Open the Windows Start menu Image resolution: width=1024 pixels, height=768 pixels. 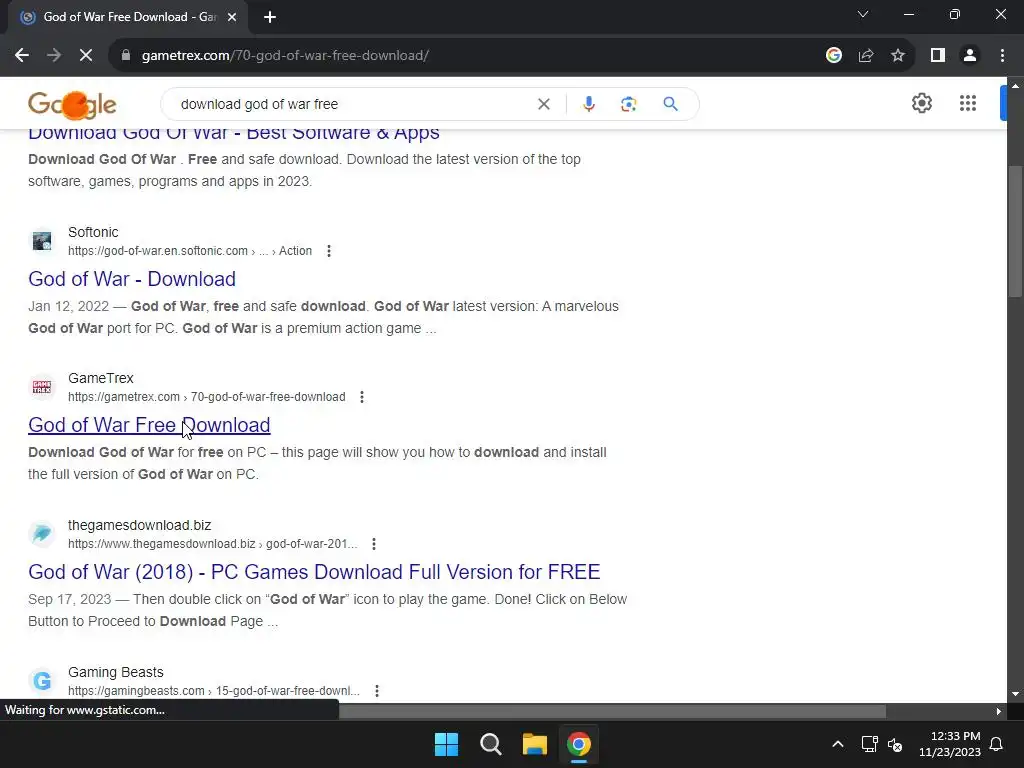(447, 744)
